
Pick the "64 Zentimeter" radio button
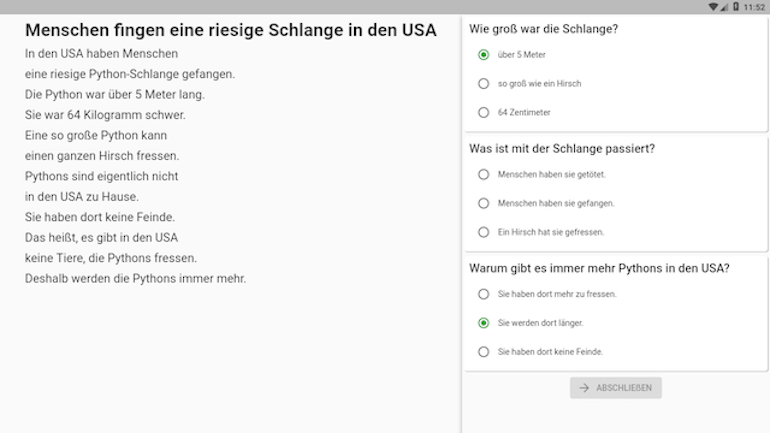[484, 113]
